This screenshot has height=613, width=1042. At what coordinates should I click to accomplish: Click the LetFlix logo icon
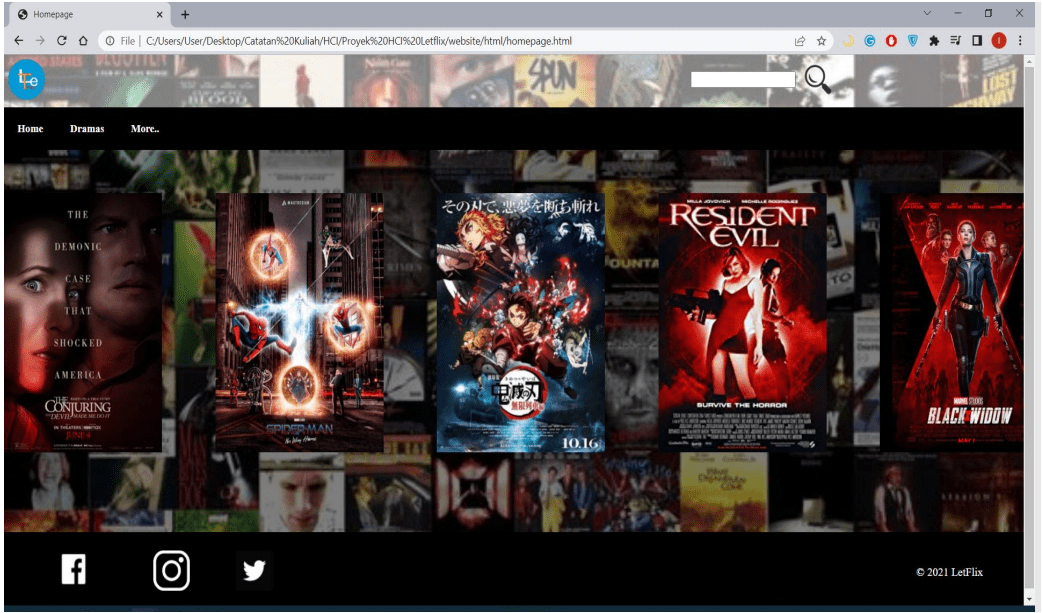tap(27, 79)
